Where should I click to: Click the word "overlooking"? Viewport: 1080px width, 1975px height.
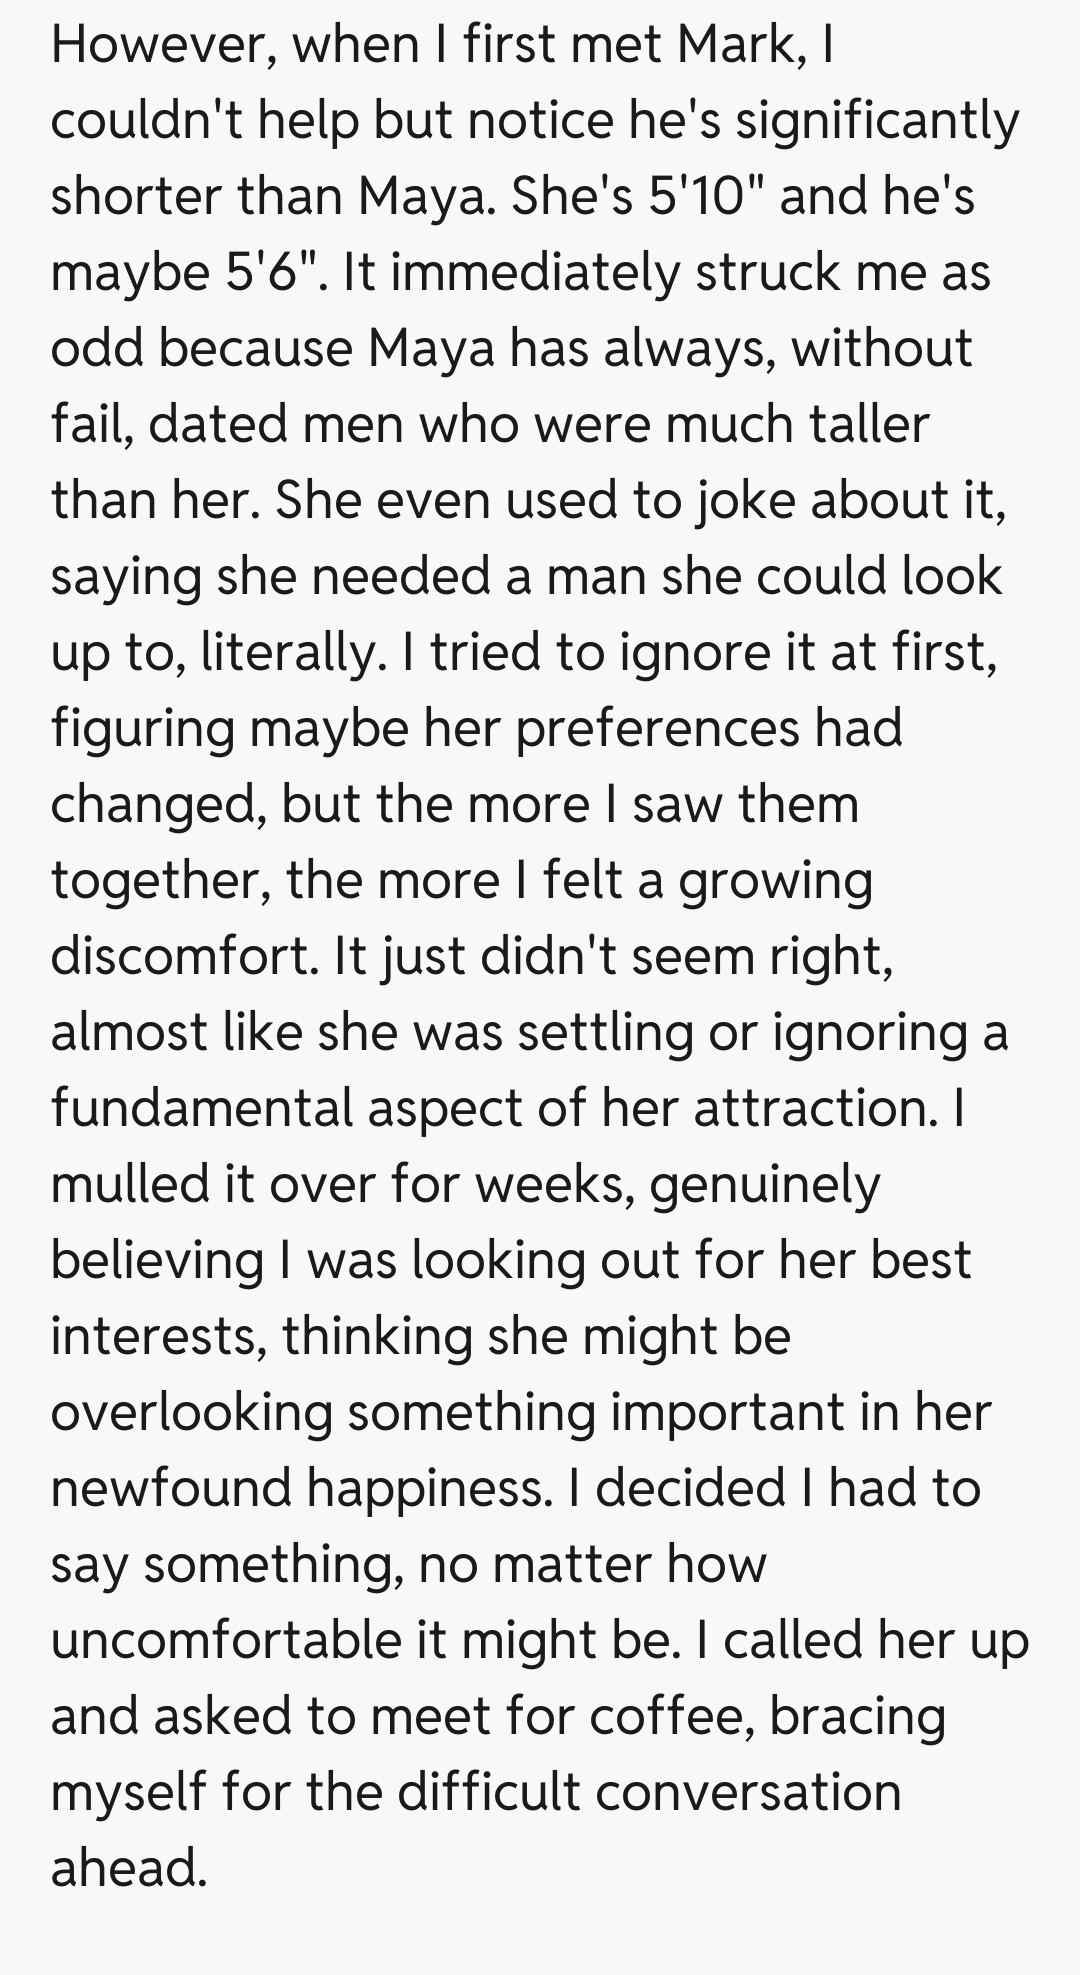click(191, 1412)
